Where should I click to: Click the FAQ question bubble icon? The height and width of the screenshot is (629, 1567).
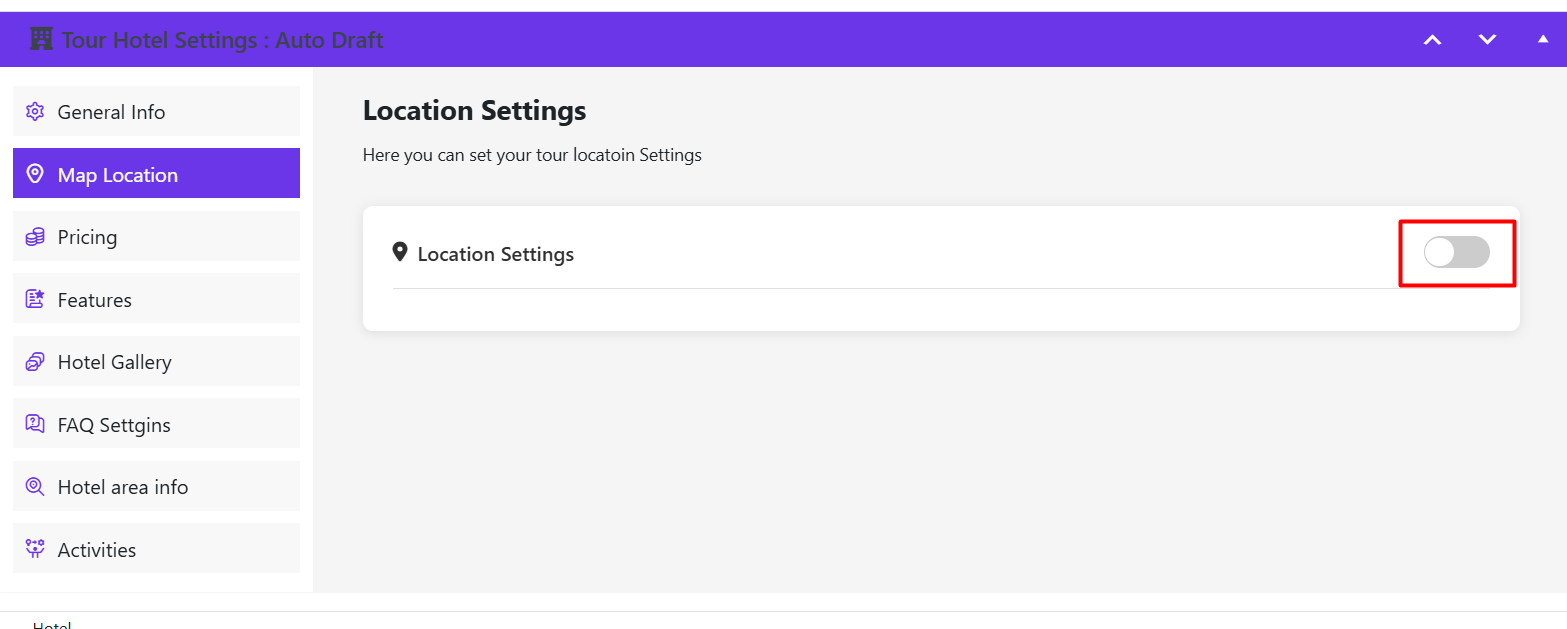tap(35, 424)
